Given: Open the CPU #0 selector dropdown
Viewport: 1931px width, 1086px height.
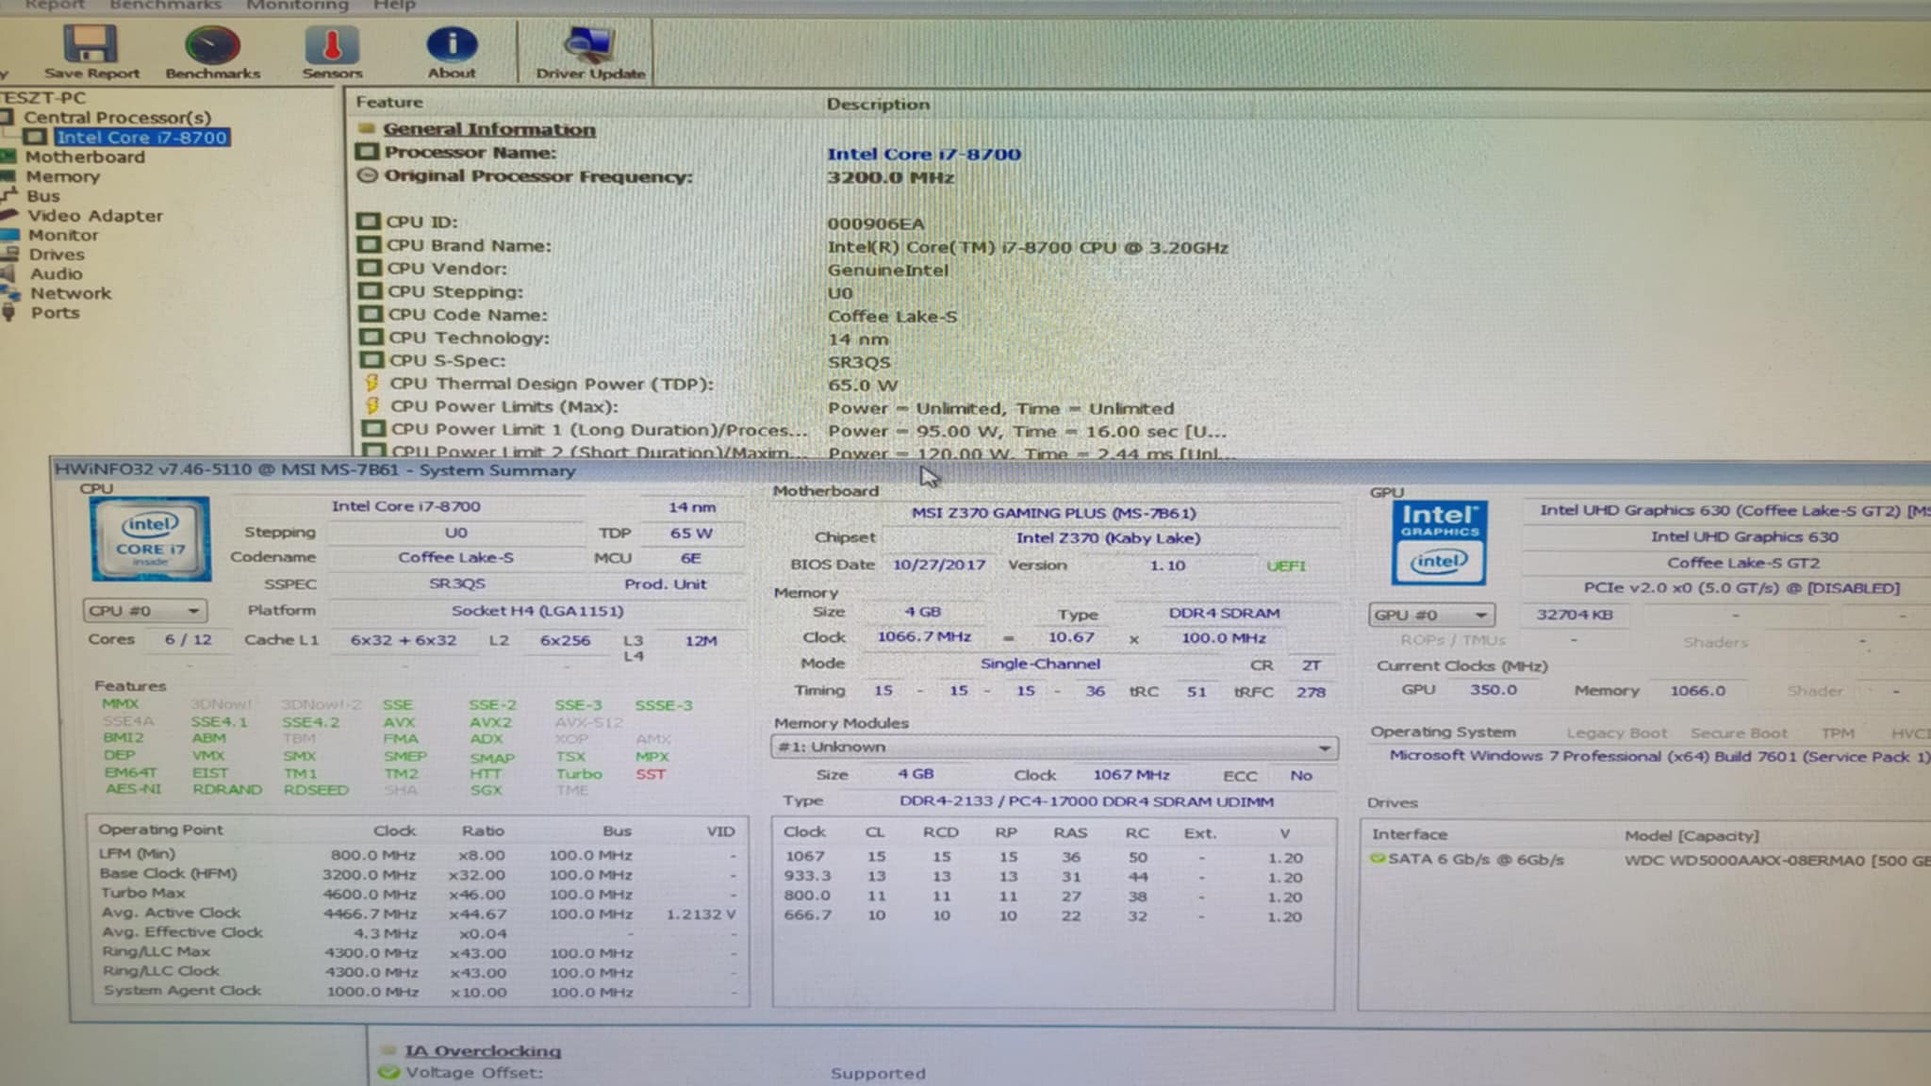Looking at the screenshot, I should coord(144,610).
